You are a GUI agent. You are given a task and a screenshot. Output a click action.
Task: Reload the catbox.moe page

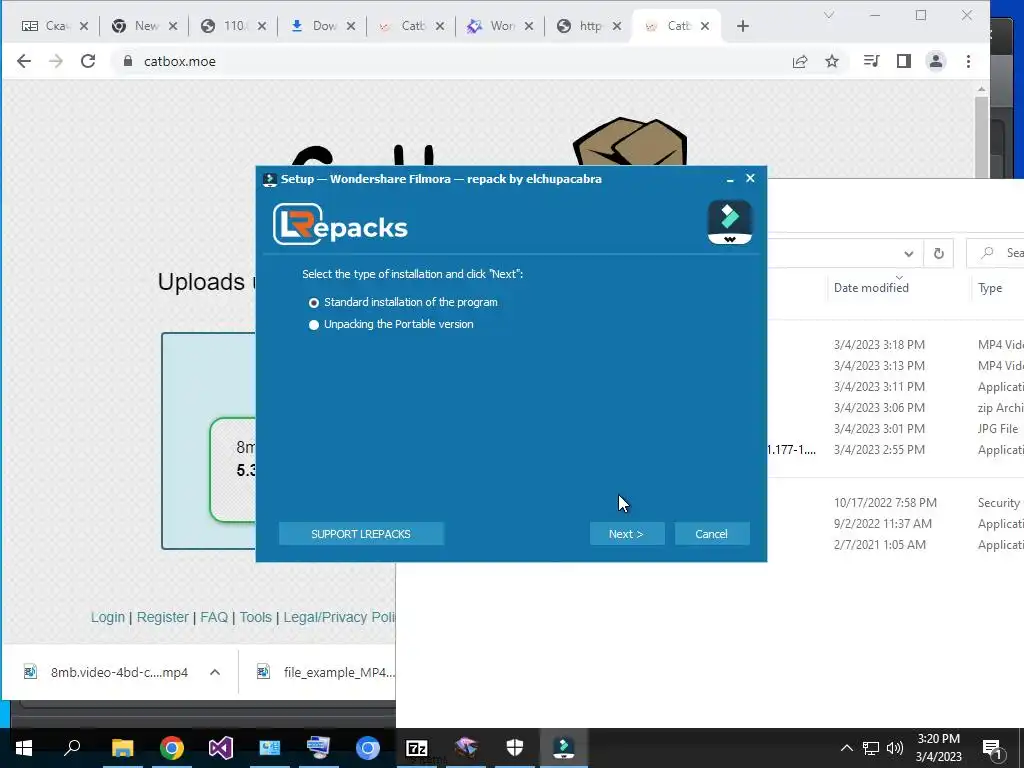click(88, 61)
